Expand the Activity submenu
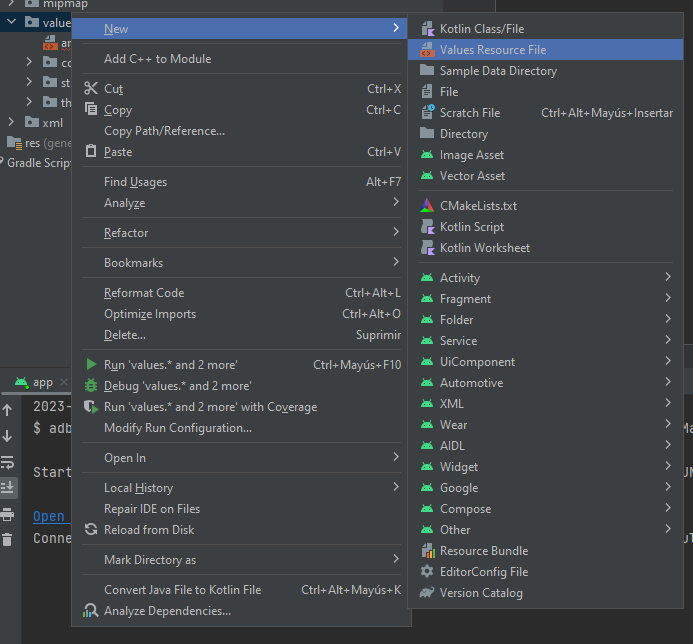The height and width of the screenshot is (644, 693). click(x=668, y=278)
